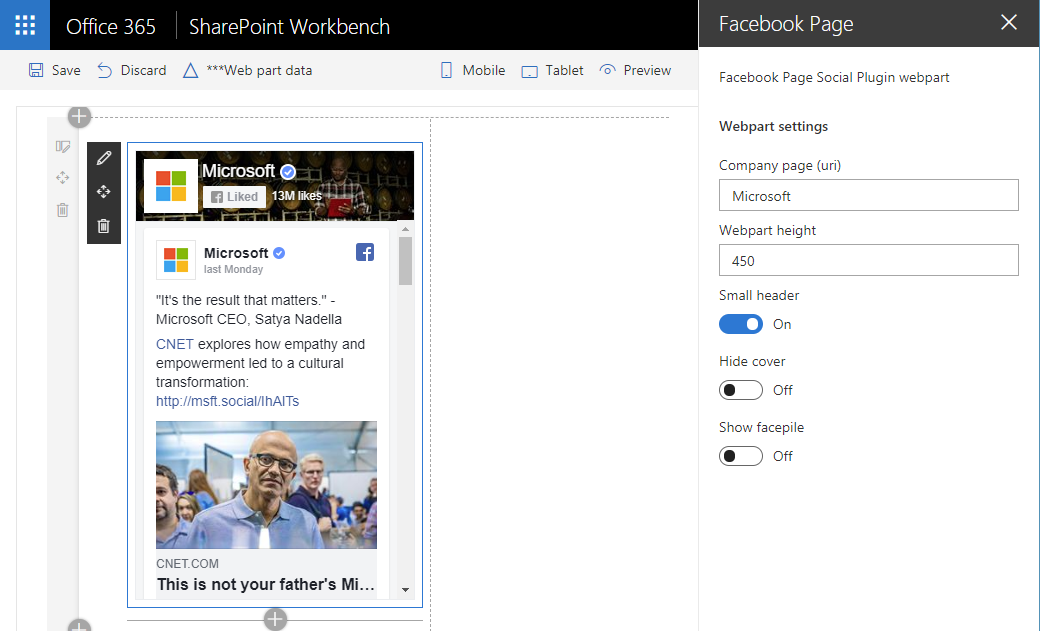The width and height of the screenshot is (1040, 631).
Task: Click the Save toolbar button
Action: (54, 70)
